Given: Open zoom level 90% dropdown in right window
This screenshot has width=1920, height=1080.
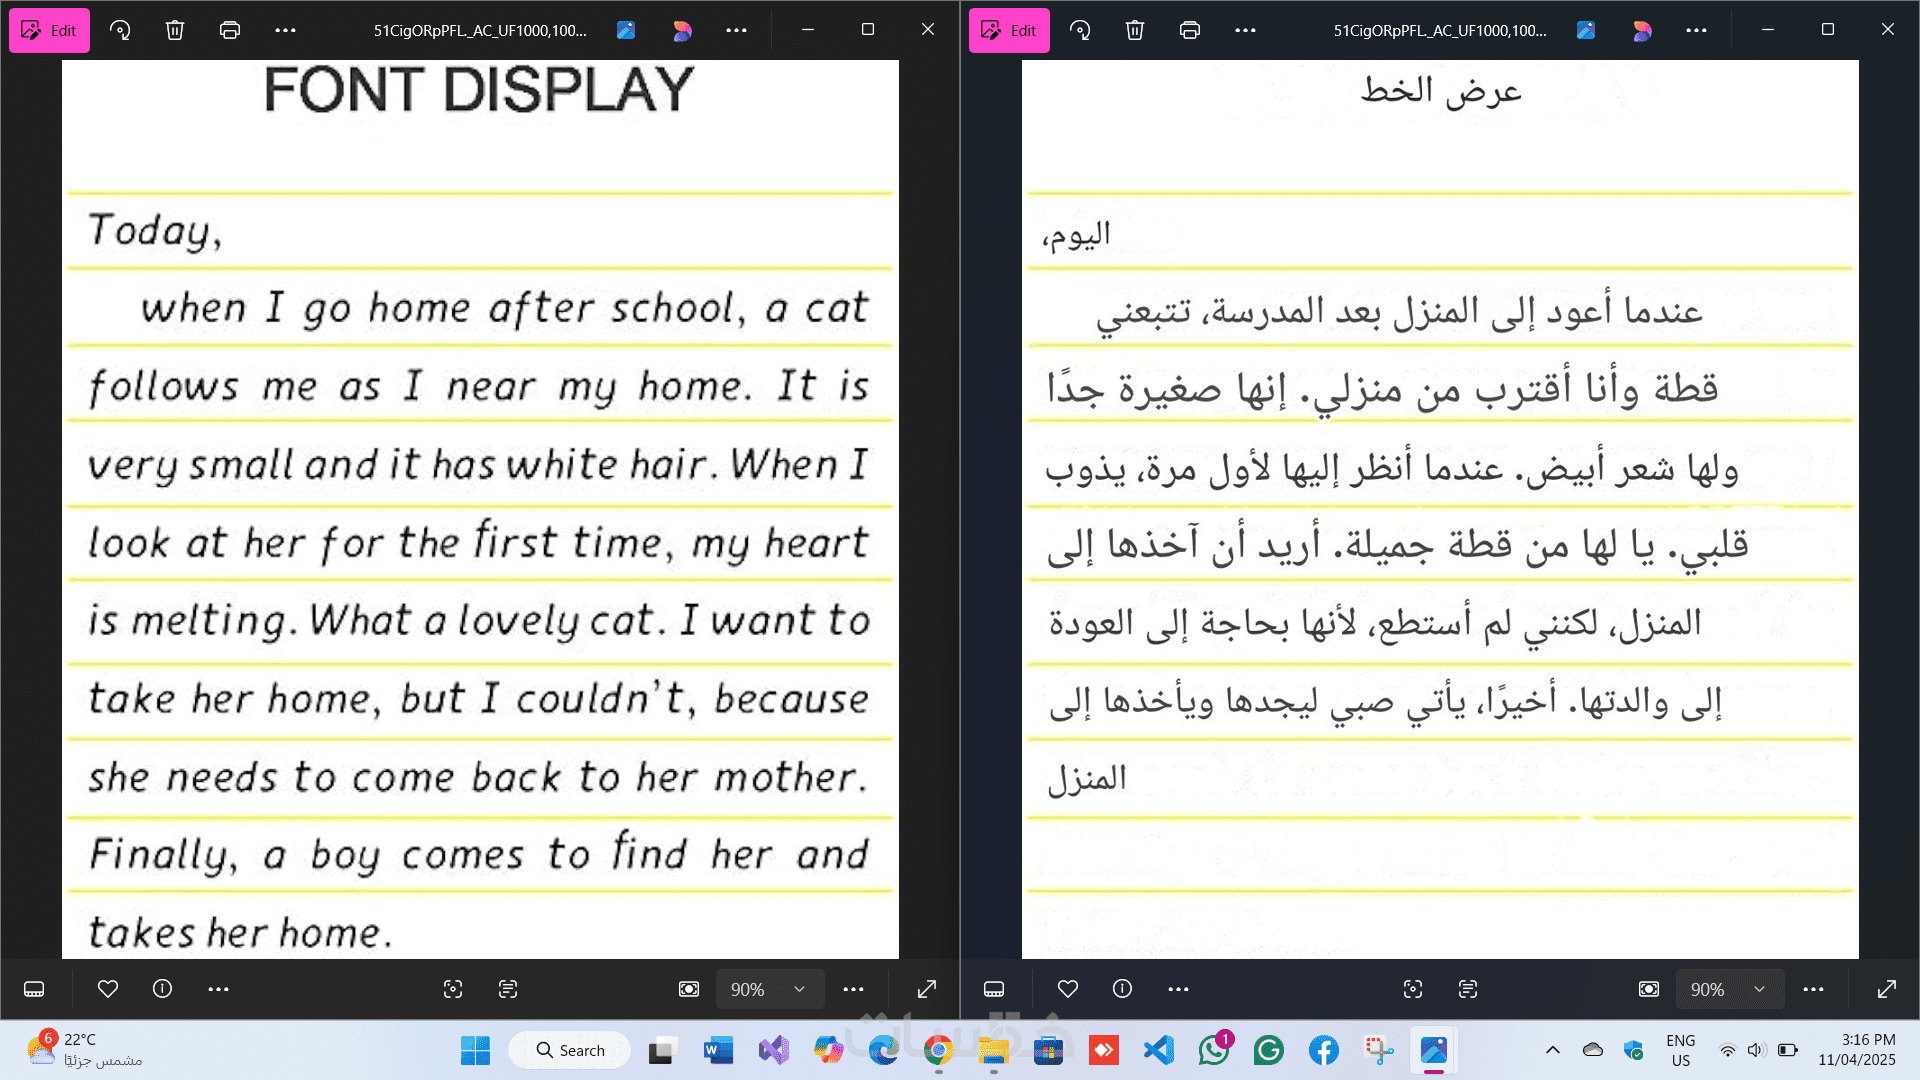Looking at the screenshot, I should tap(1729, 989).
